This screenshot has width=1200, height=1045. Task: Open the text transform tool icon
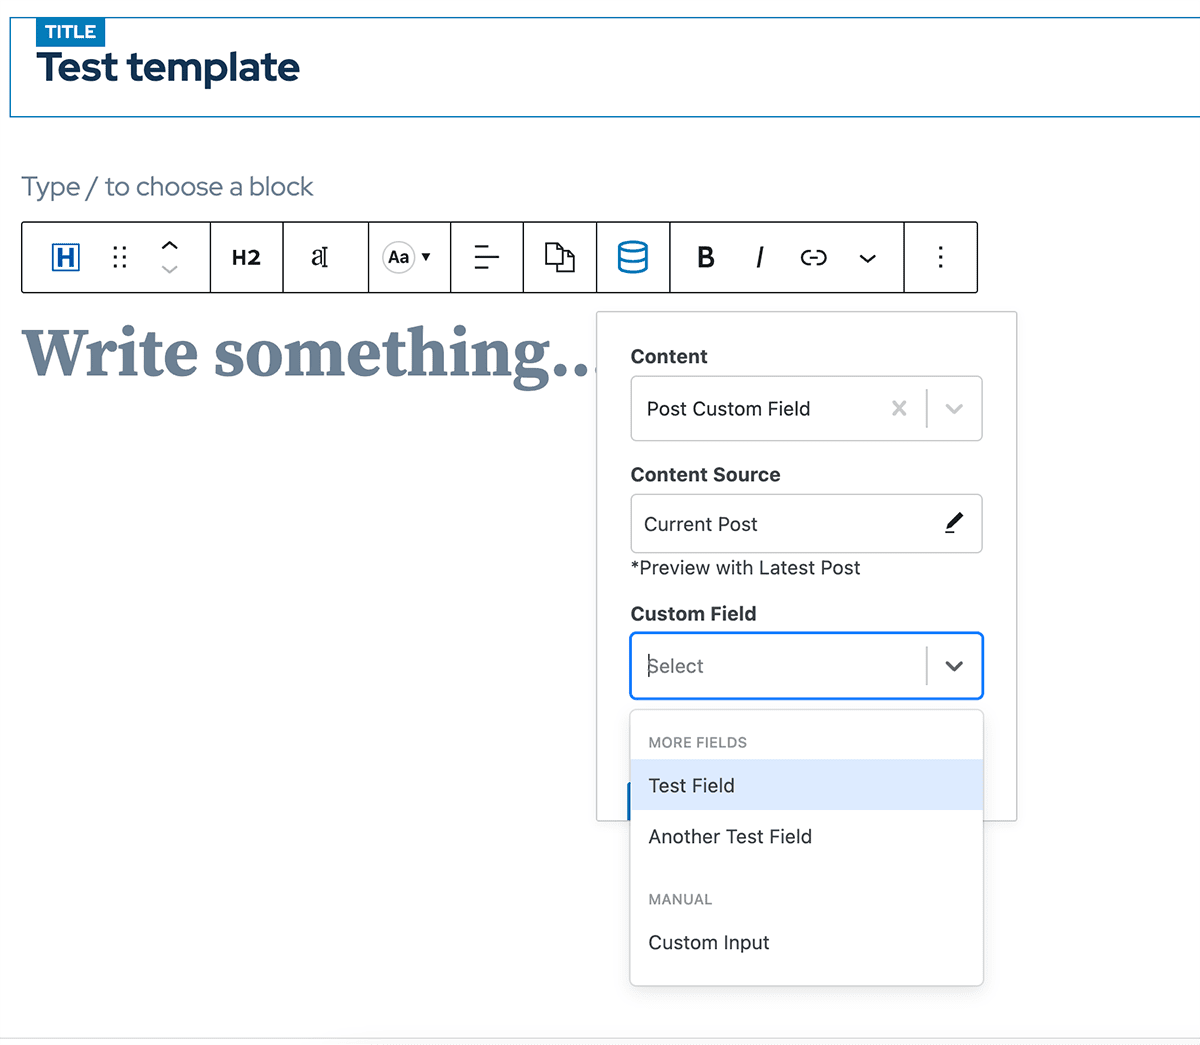tap(320, 258)
